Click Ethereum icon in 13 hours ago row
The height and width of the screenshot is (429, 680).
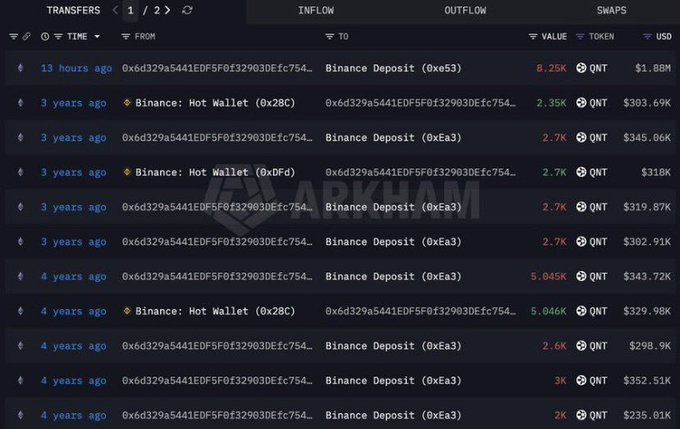(20, 68)
